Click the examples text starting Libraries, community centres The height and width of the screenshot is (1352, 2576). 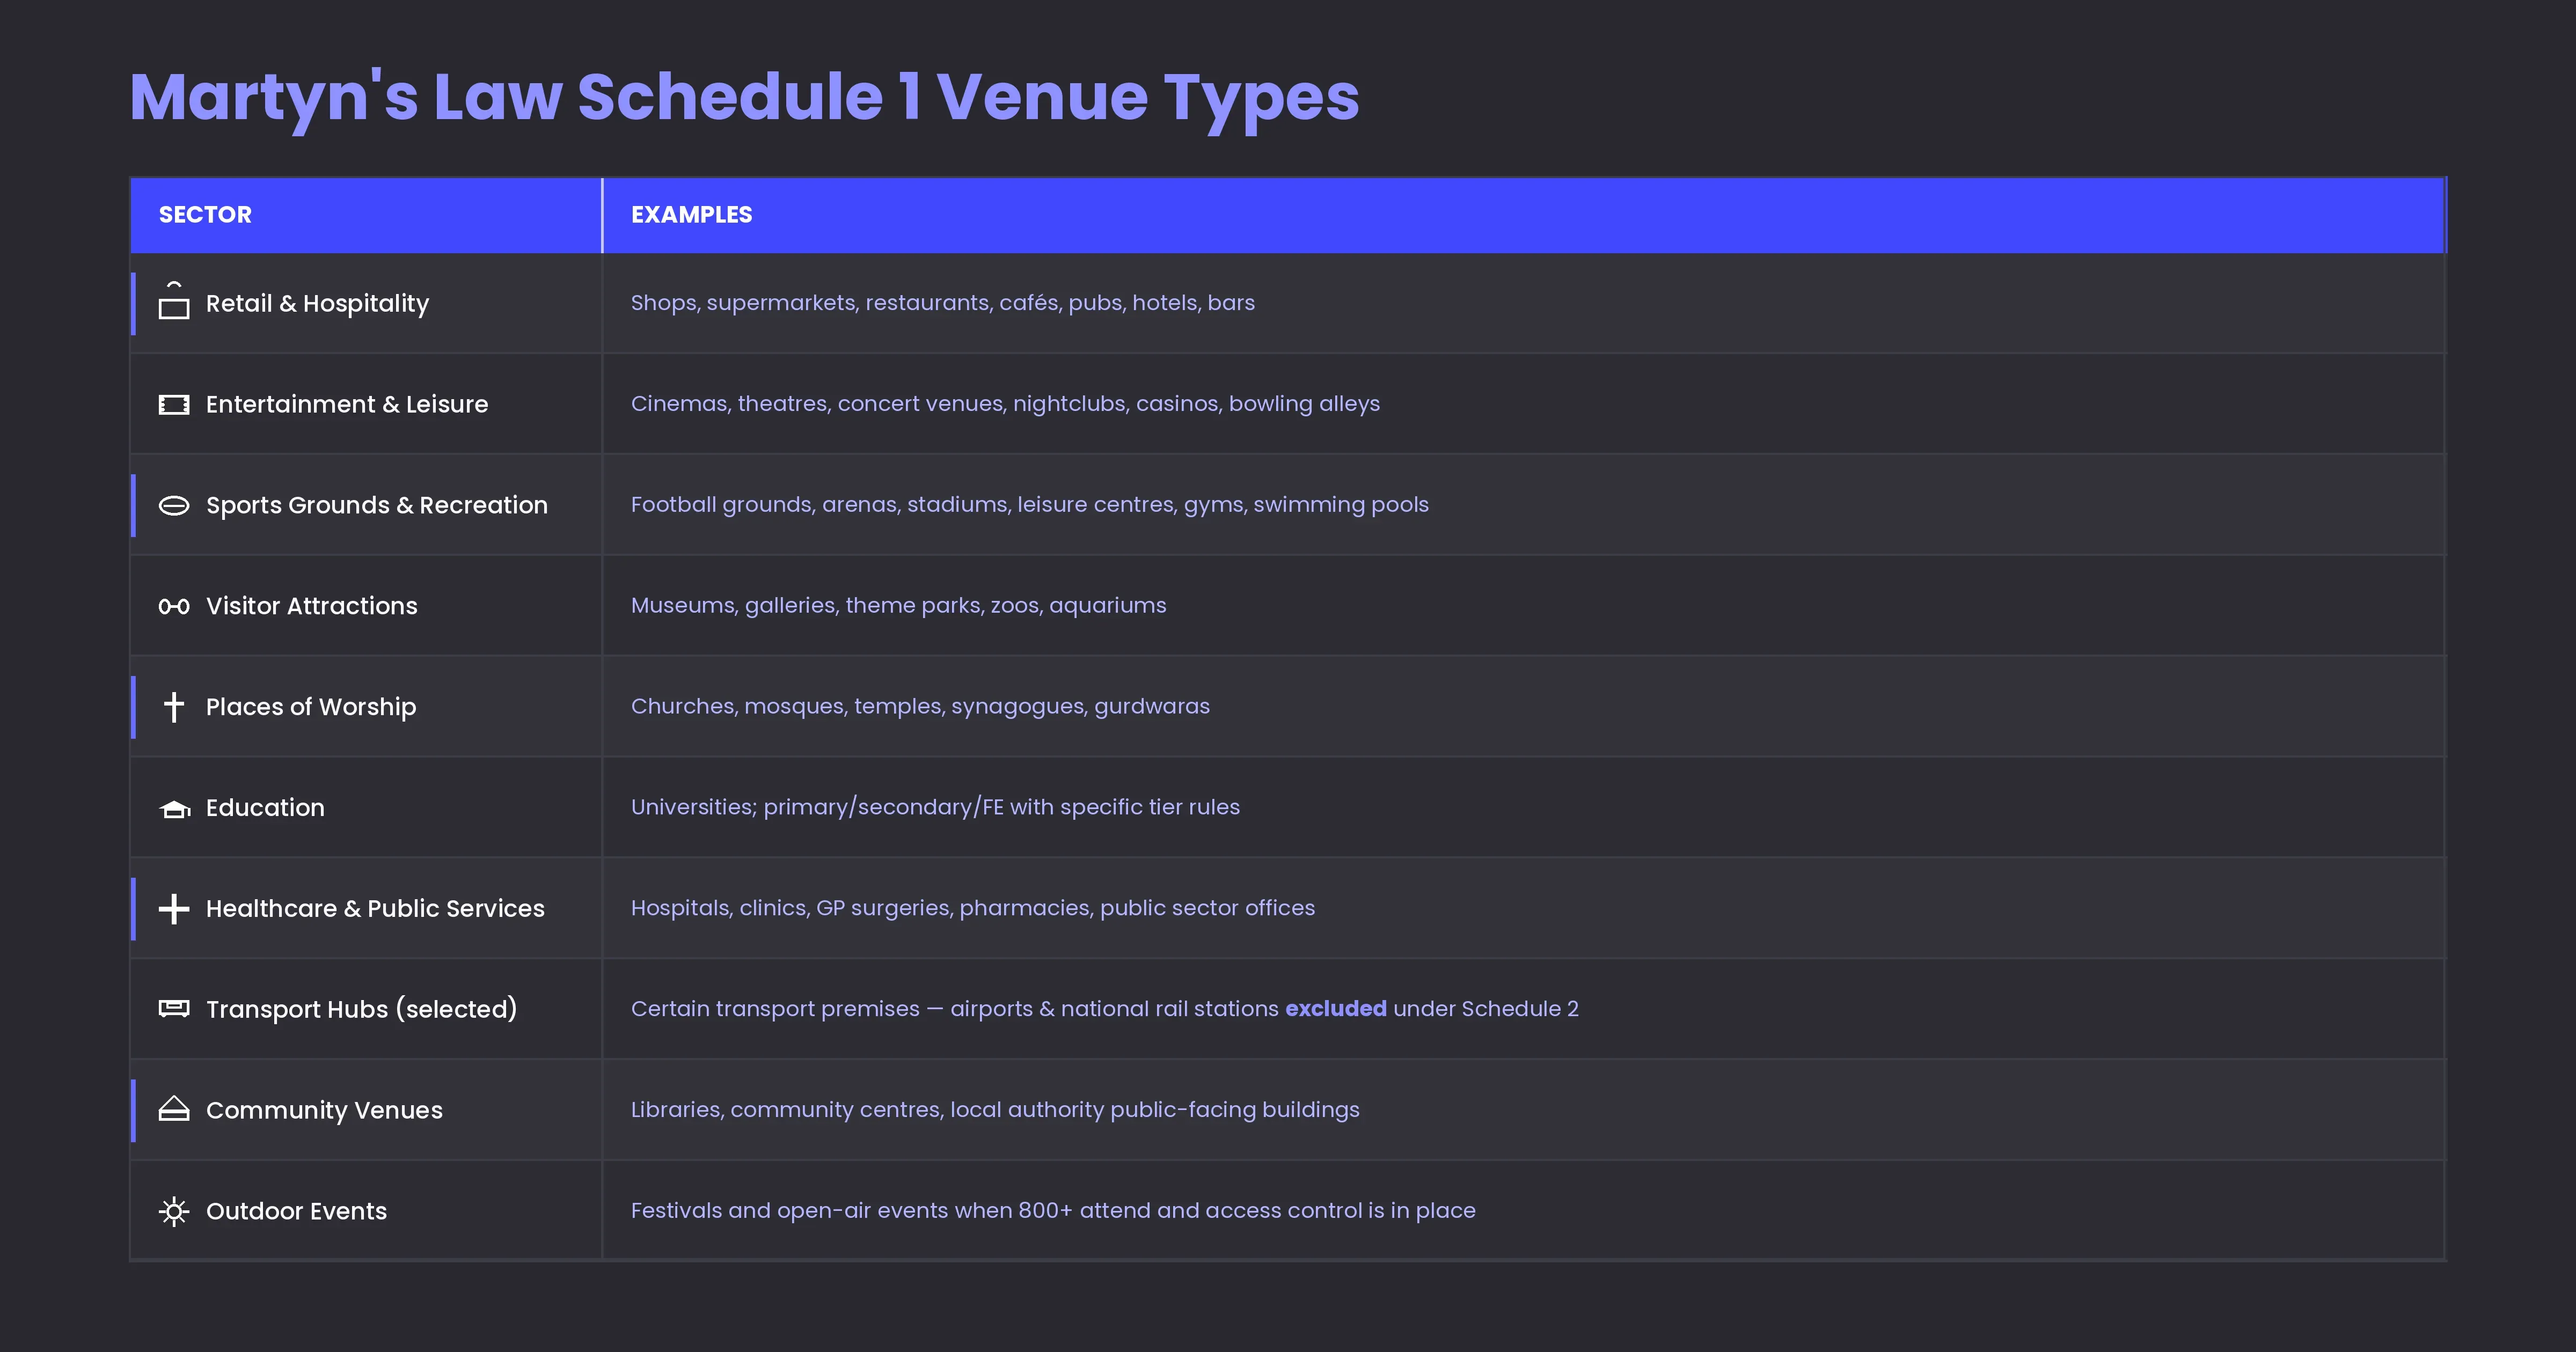click(995, 1110)
